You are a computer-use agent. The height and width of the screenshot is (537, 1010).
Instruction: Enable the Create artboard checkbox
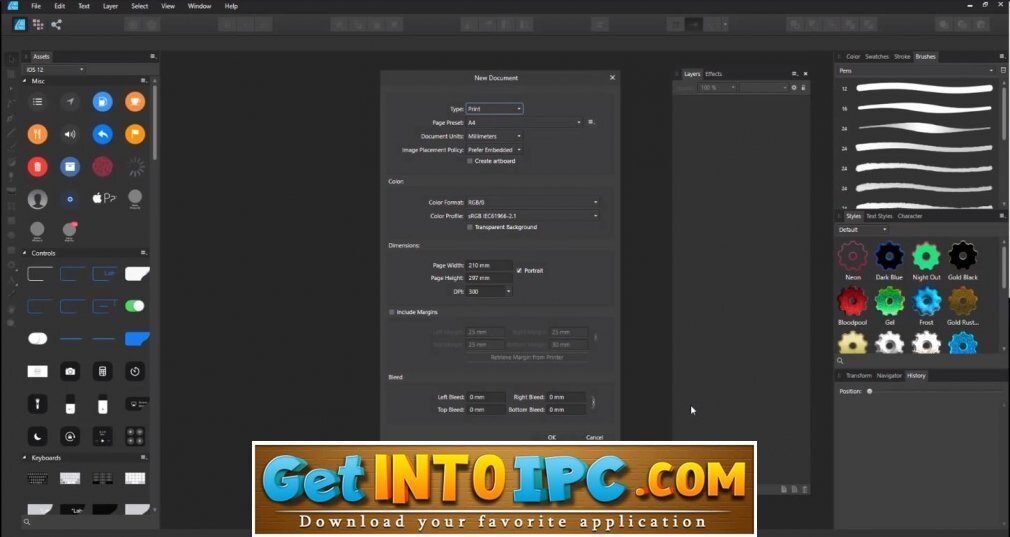point(470,161)
